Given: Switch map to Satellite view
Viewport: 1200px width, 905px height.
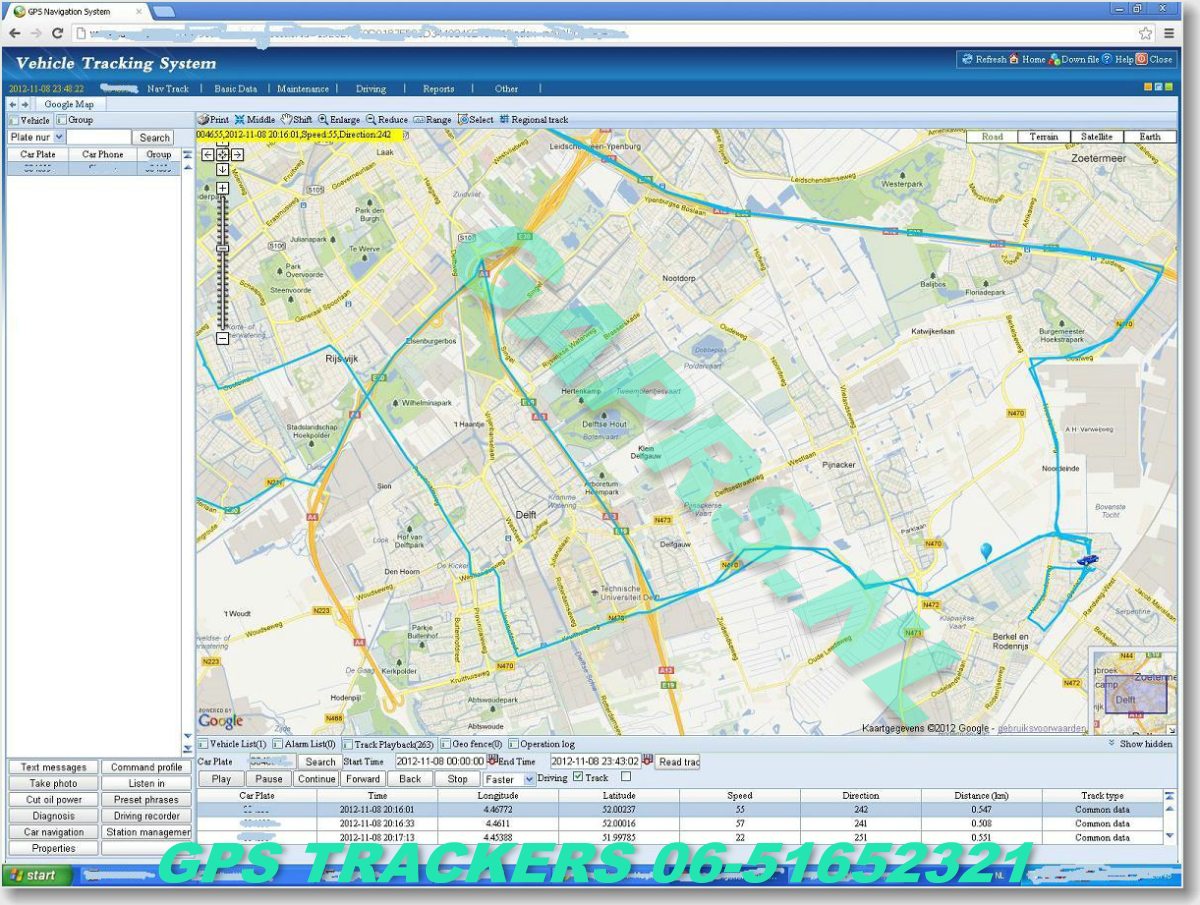Looking at the screenshot, I should pos(1097,137).
